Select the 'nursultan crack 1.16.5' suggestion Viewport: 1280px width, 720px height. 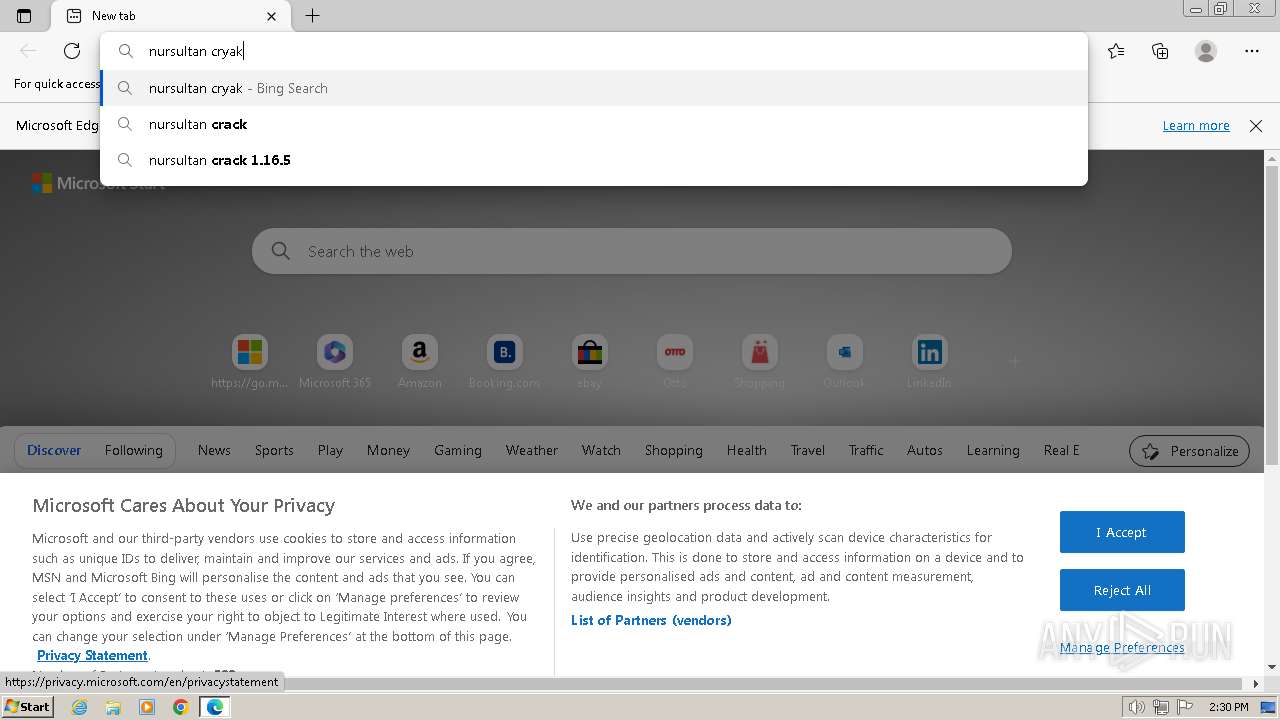(594, 160)
